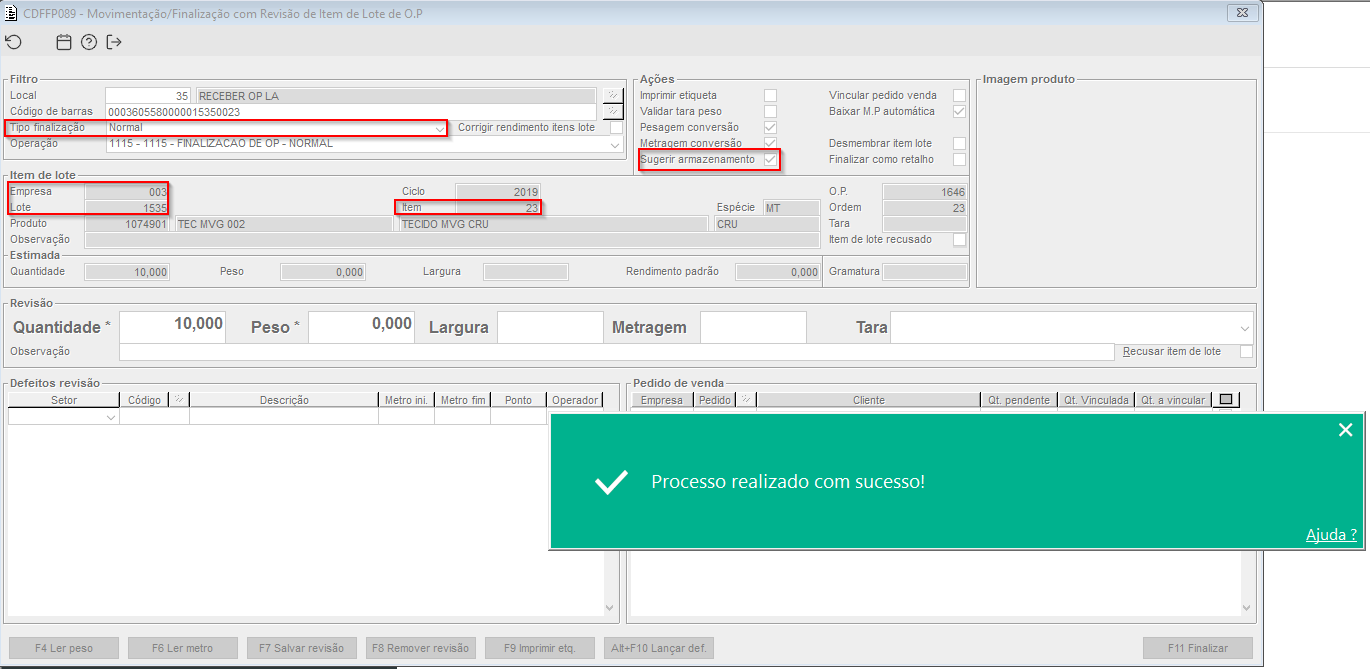The width and height of the screenshot is (1370, 669).
Task: Click the lookup button beside Código de barras
Action: 613,112
